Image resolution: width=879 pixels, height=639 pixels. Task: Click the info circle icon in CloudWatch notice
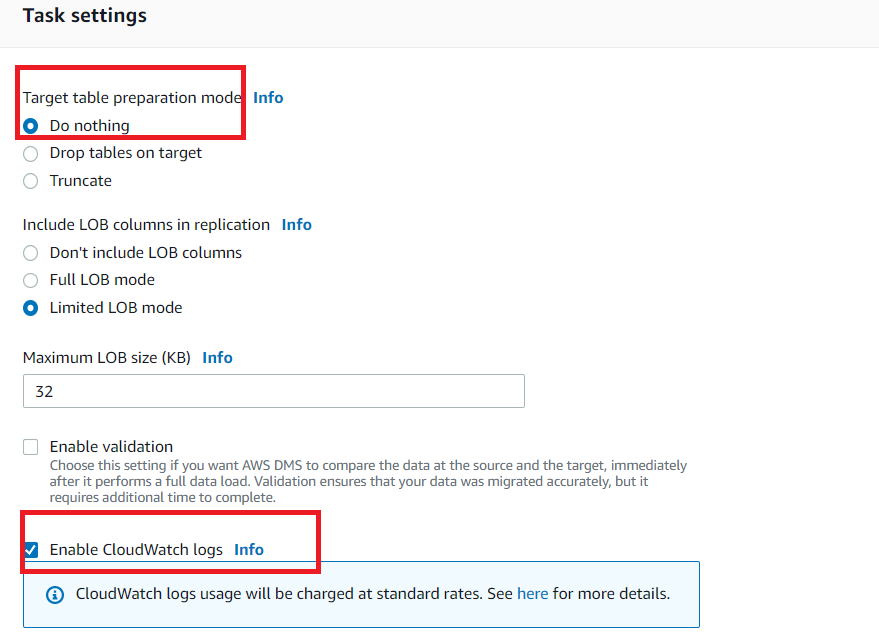coord(55,595)
